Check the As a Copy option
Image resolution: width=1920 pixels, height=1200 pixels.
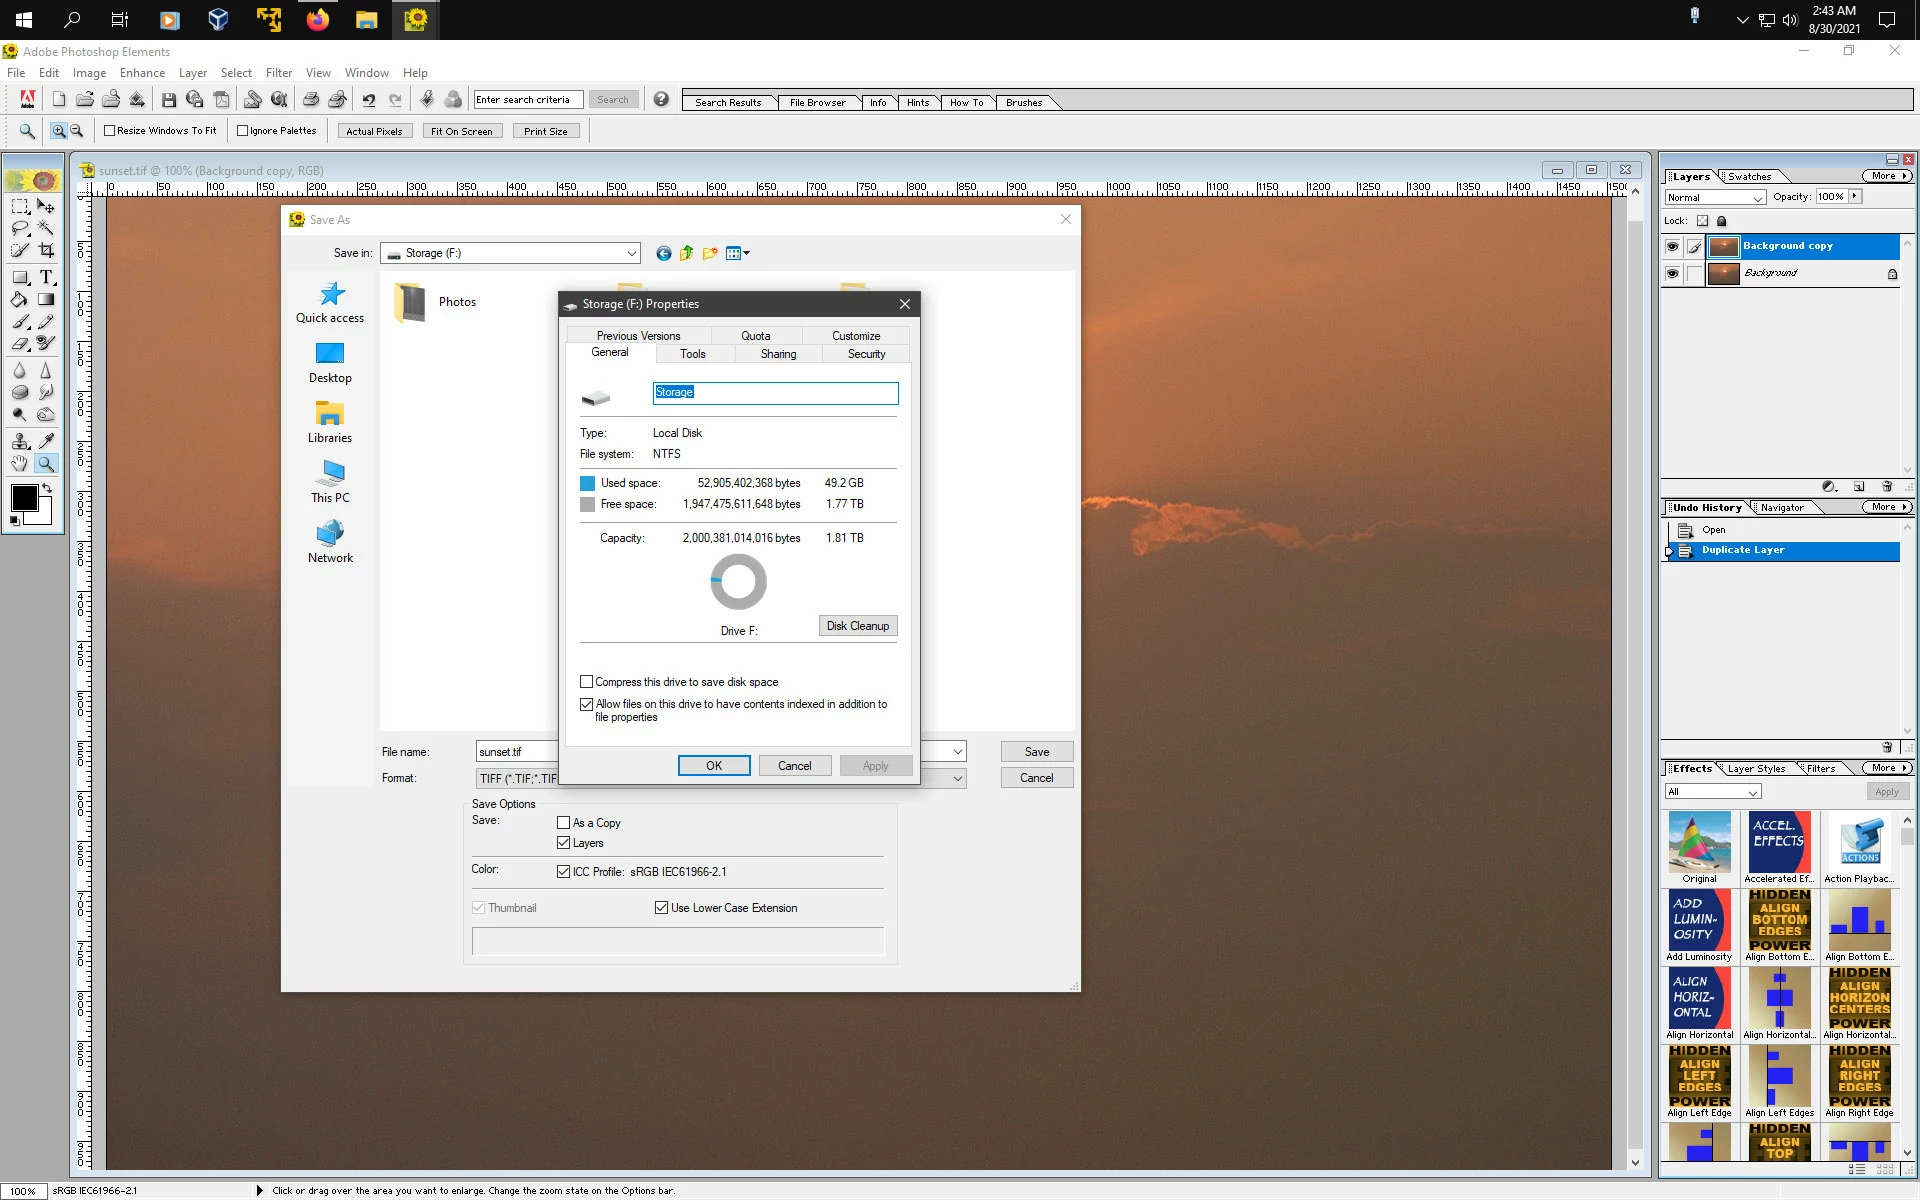(x=564, y=823)
